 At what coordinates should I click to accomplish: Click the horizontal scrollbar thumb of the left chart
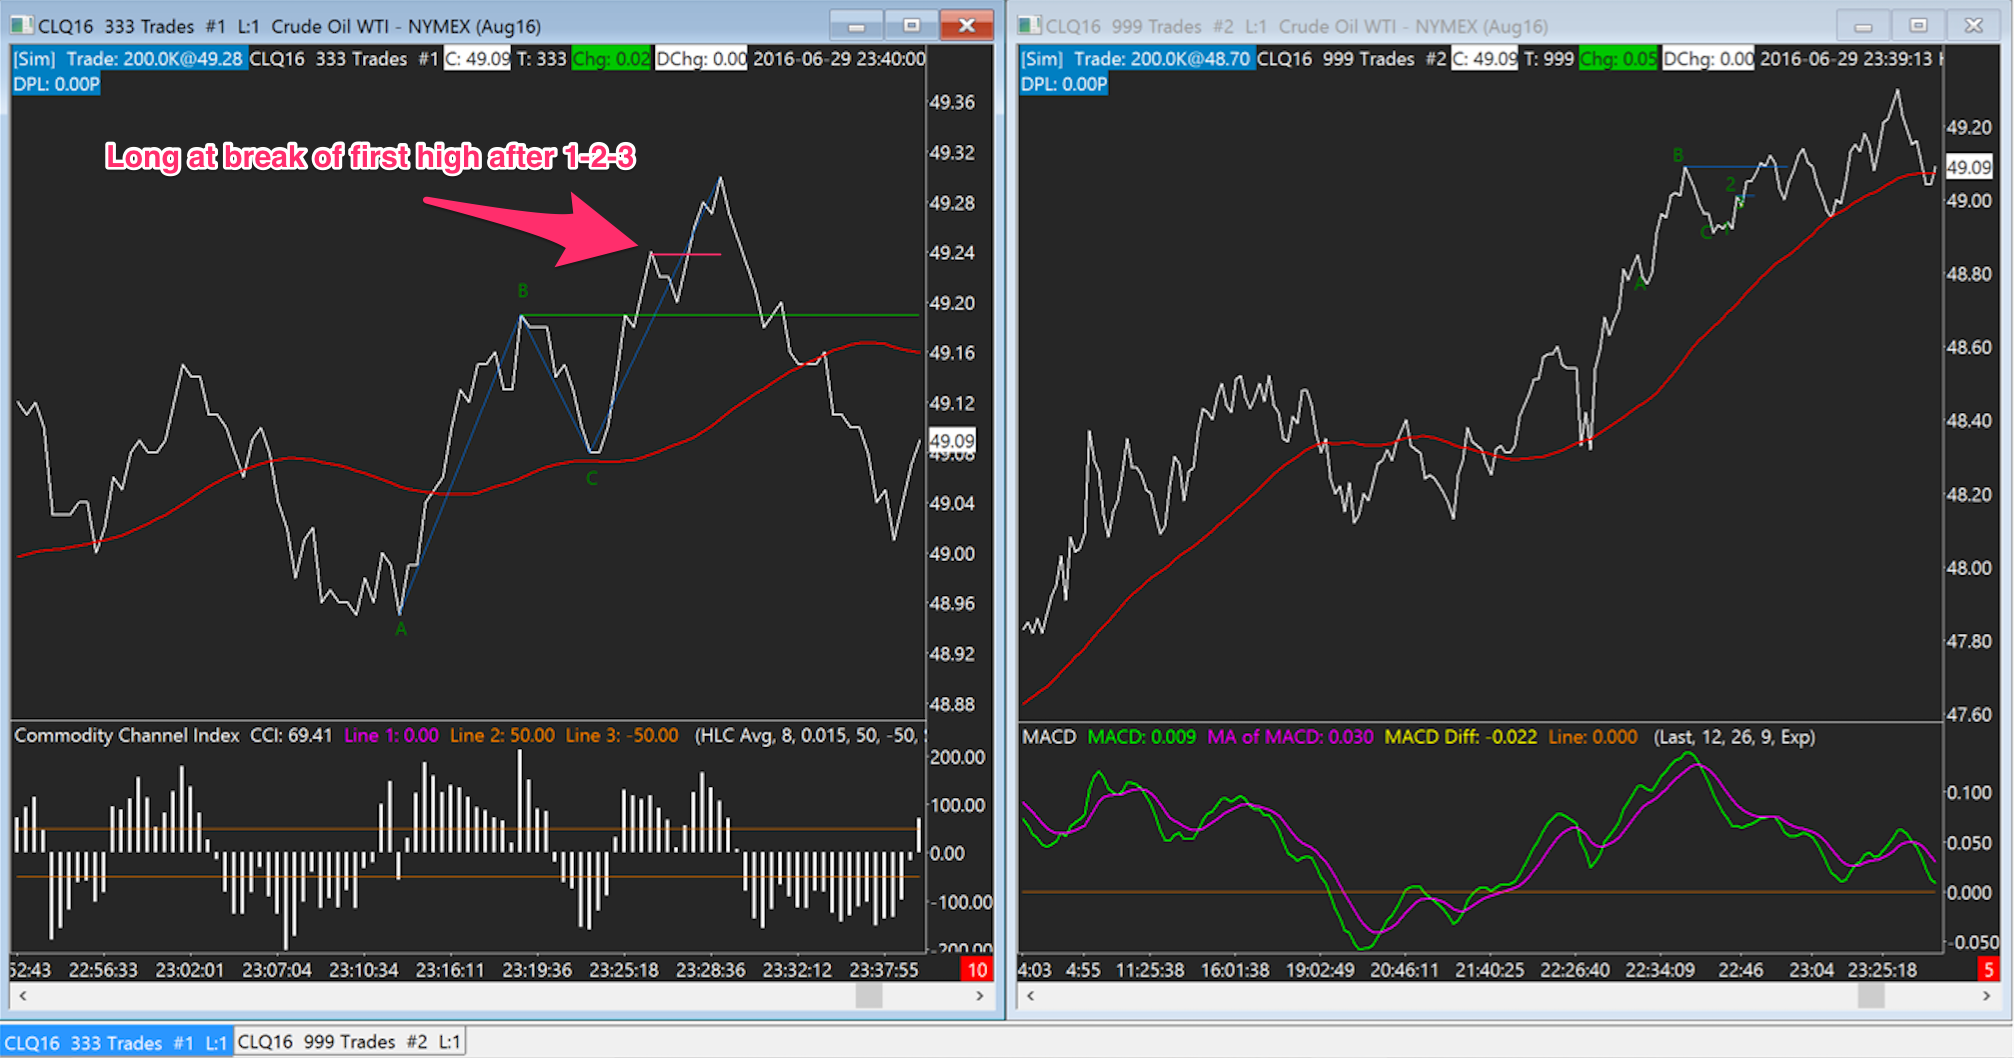click(868, 995)
